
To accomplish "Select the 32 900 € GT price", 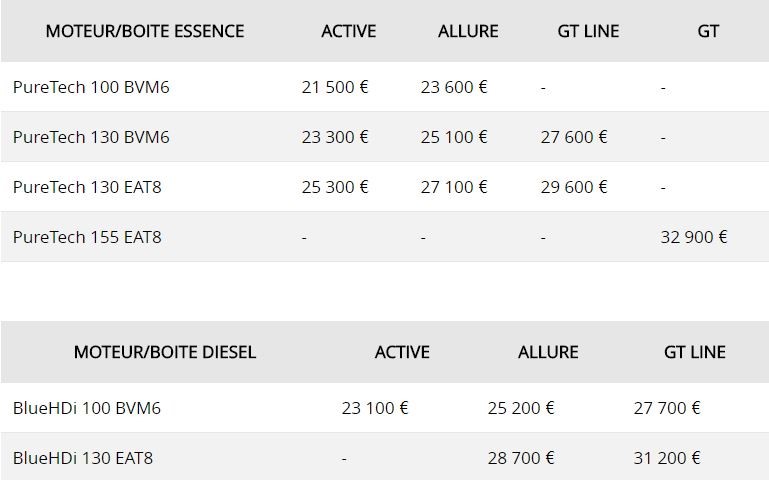I will pyautogui.click(x=694, y=237).
